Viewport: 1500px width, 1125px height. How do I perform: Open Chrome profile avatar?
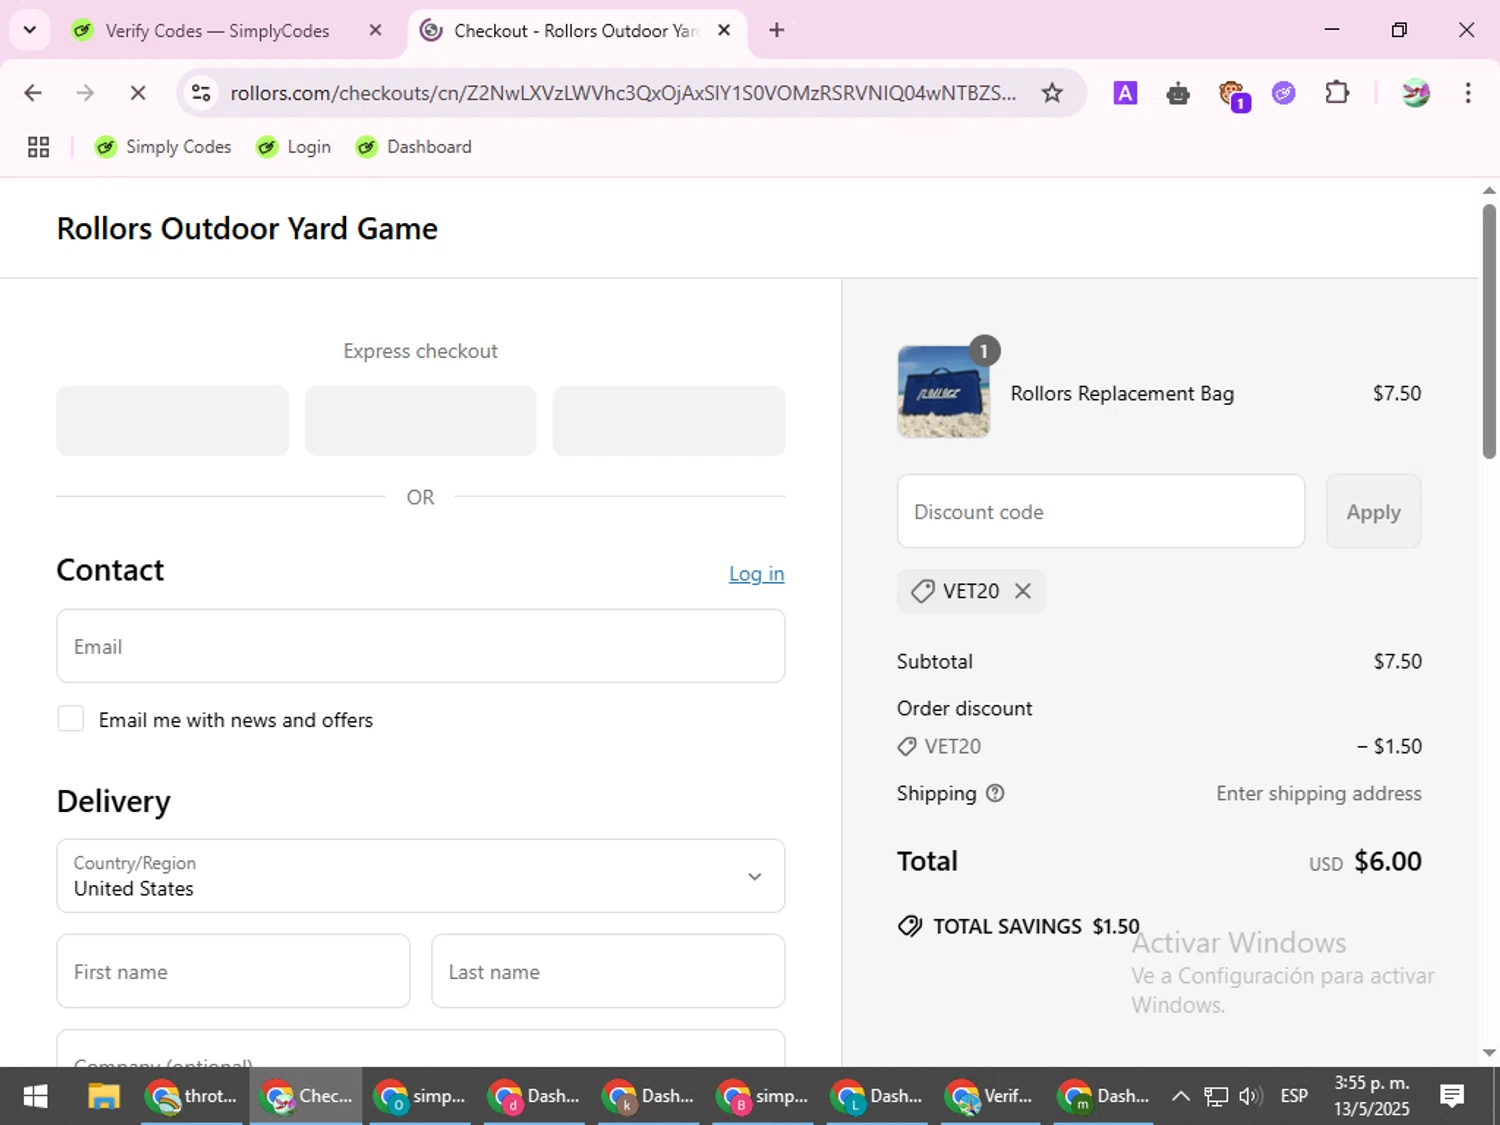point(1415,93)
